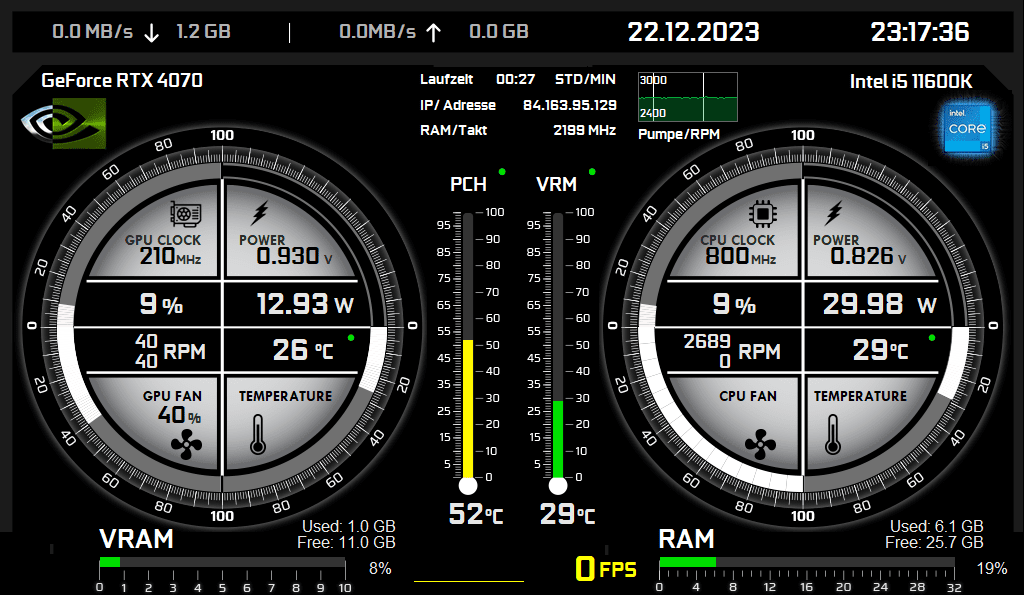1024x595 pixels.
Task: Click the download arrow icon
Action: pos(152,33)
